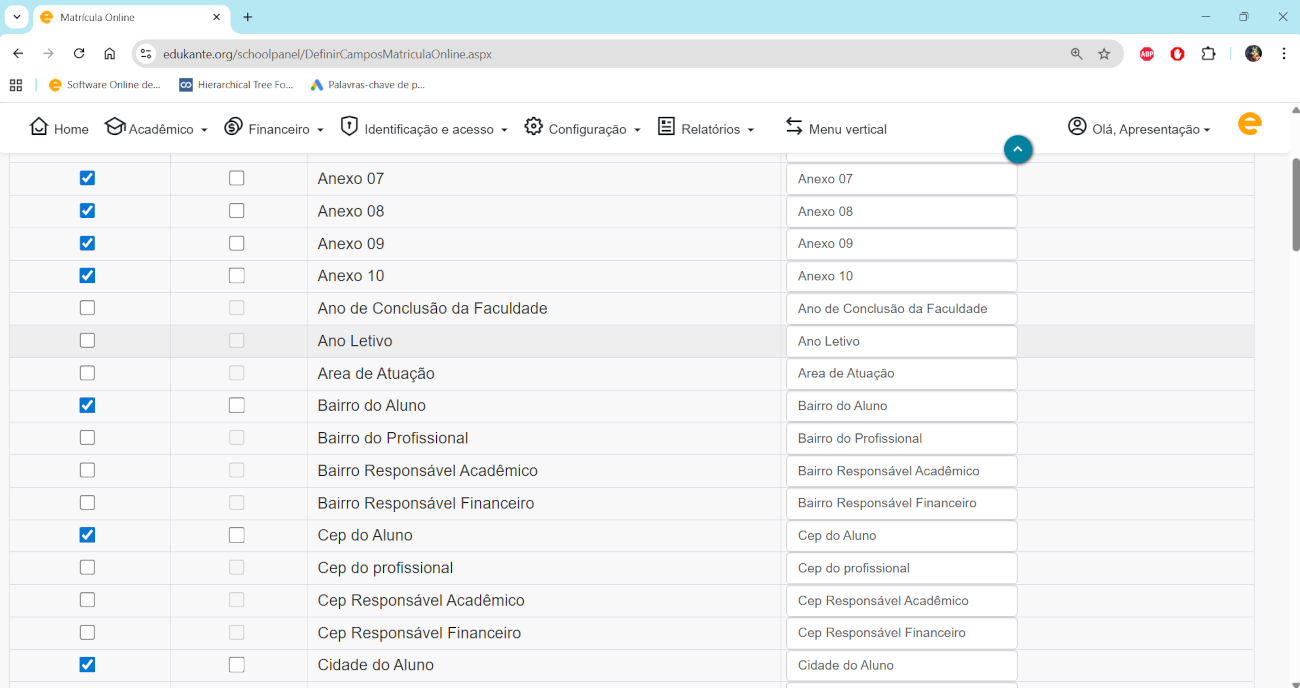Check second-column checkbox for Bairro do Aluno
The width and height of the screenshot is (1300, 688).
[236, 405]
